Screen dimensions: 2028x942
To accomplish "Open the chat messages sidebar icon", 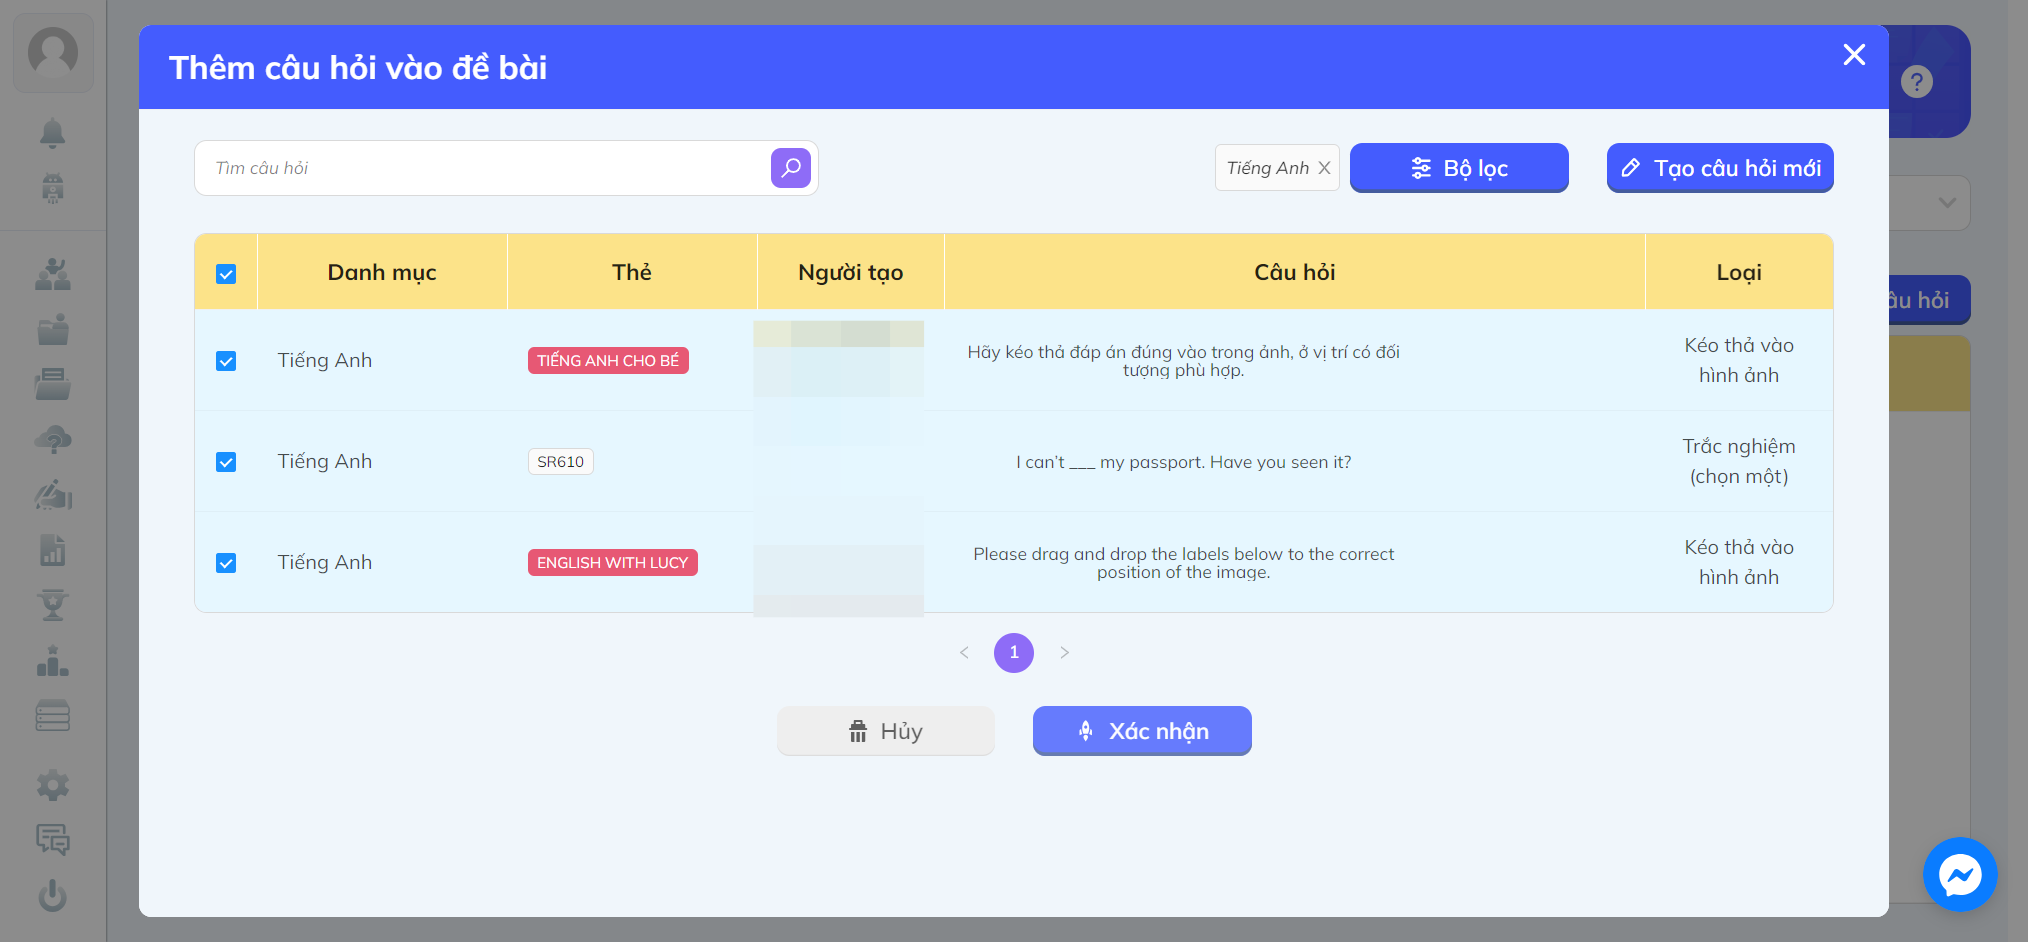I will [x=53, y=840].
